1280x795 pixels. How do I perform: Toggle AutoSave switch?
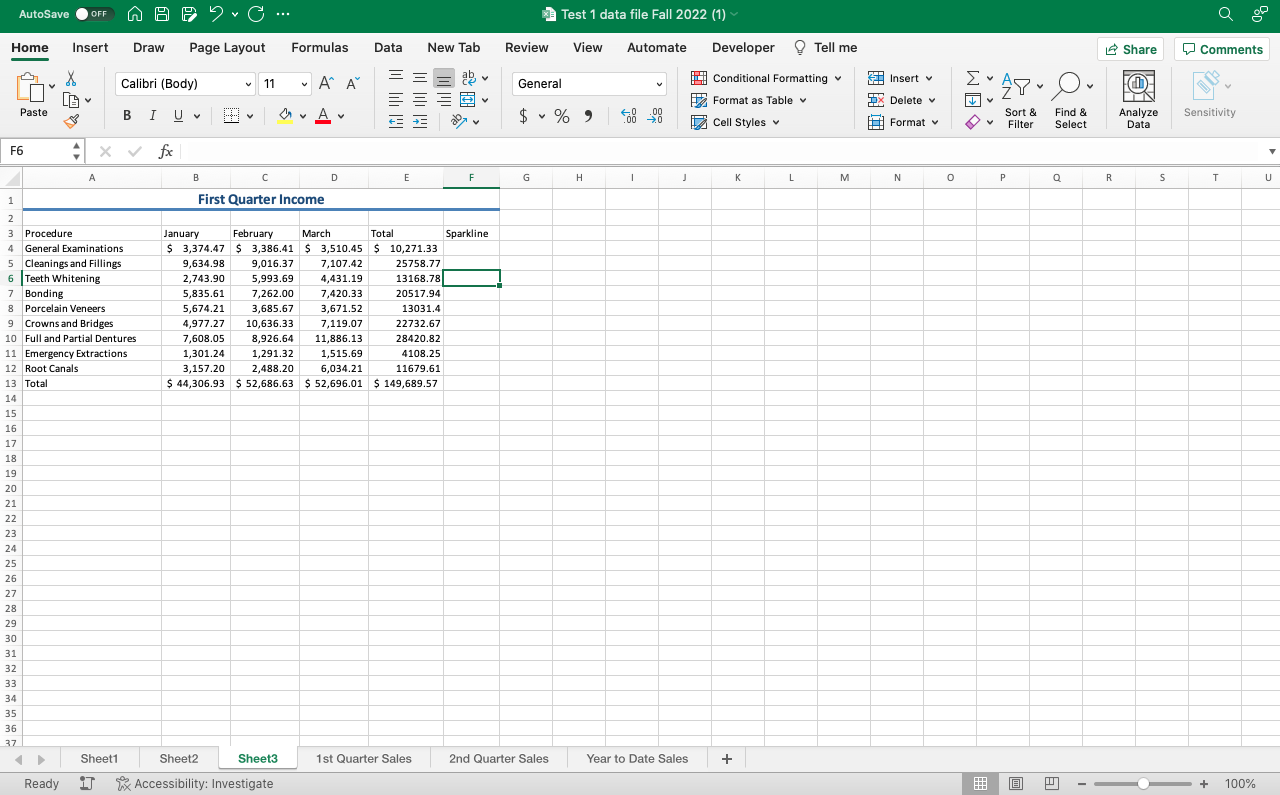[x=96, y=14]
